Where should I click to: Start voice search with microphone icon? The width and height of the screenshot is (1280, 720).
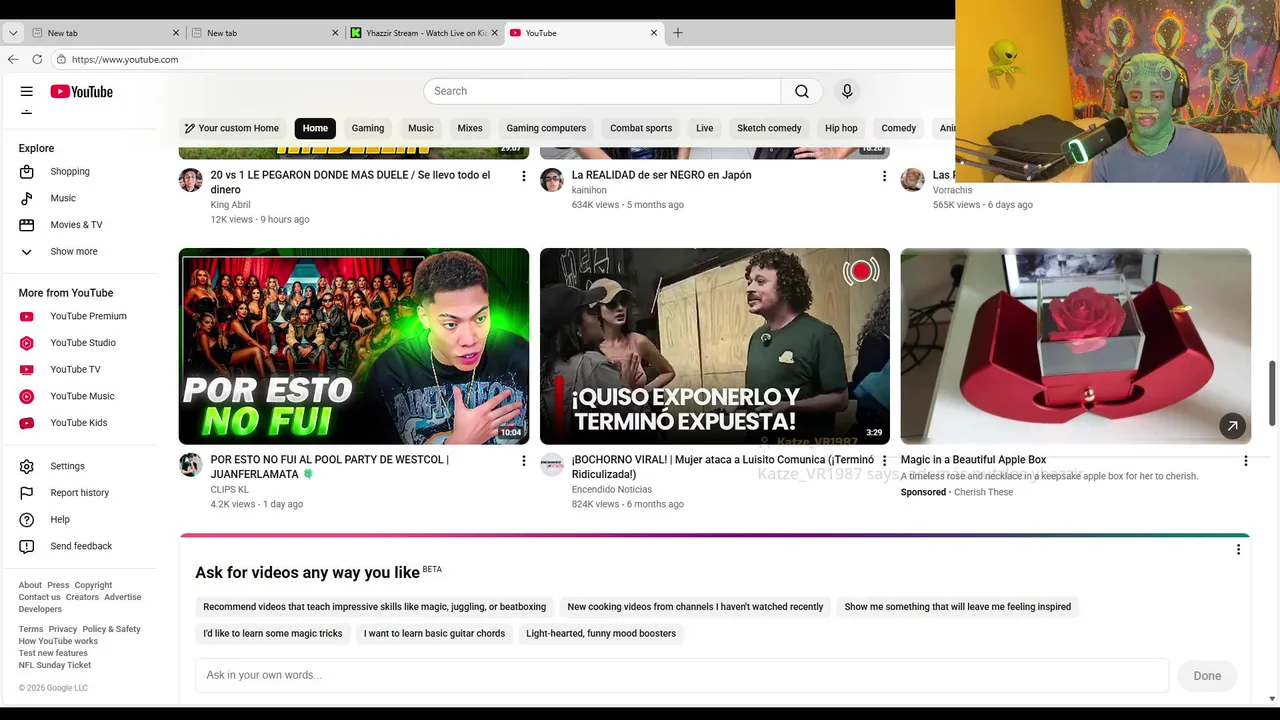point(847,91)
